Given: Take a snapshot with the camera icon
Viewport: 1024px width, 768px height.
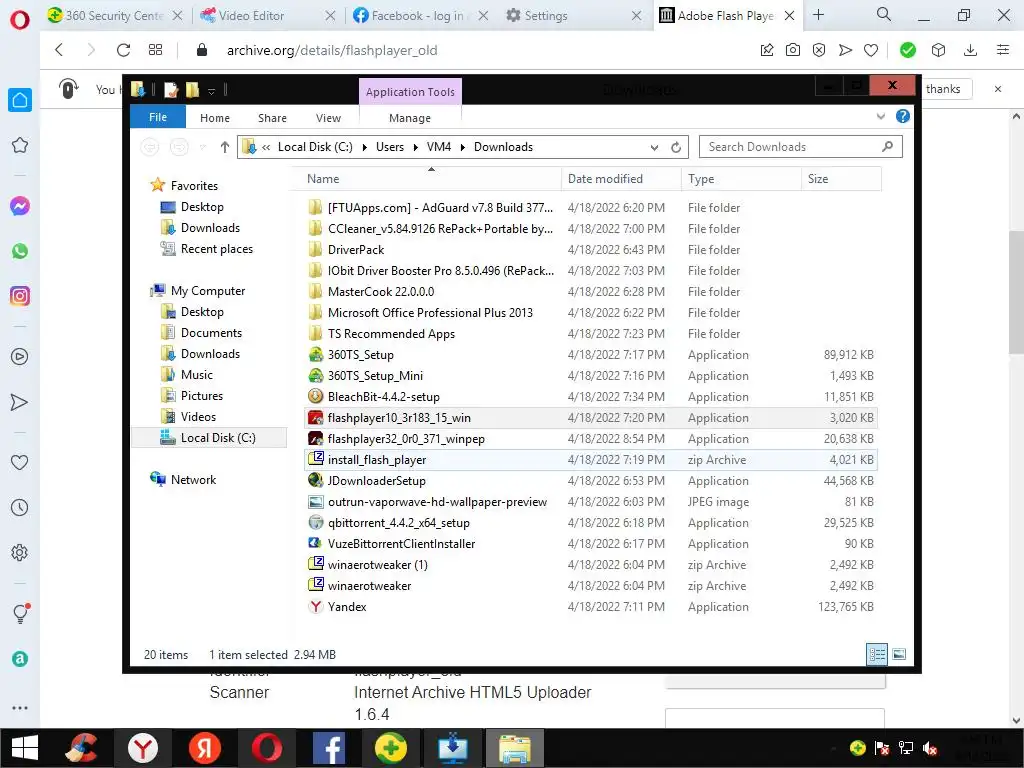Looking at the screenshot, I should click(x=793, y=50).
